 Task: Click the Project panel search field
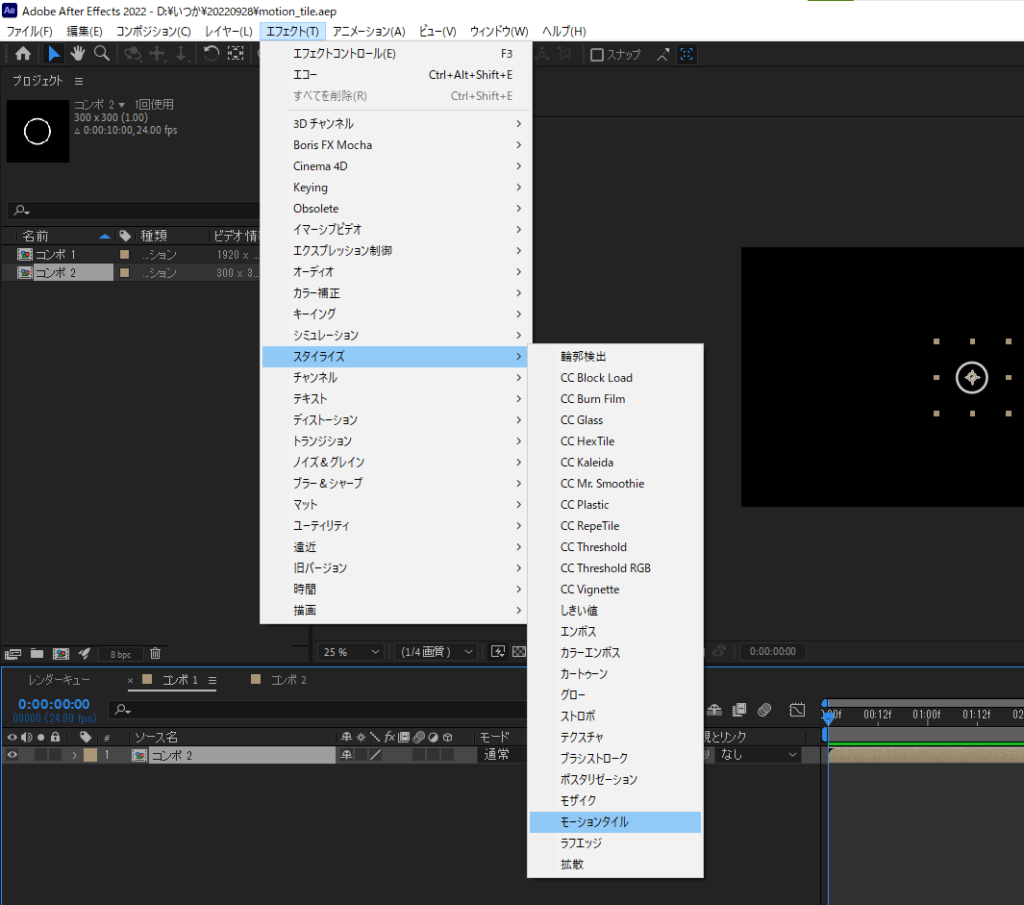click(134, 210)
